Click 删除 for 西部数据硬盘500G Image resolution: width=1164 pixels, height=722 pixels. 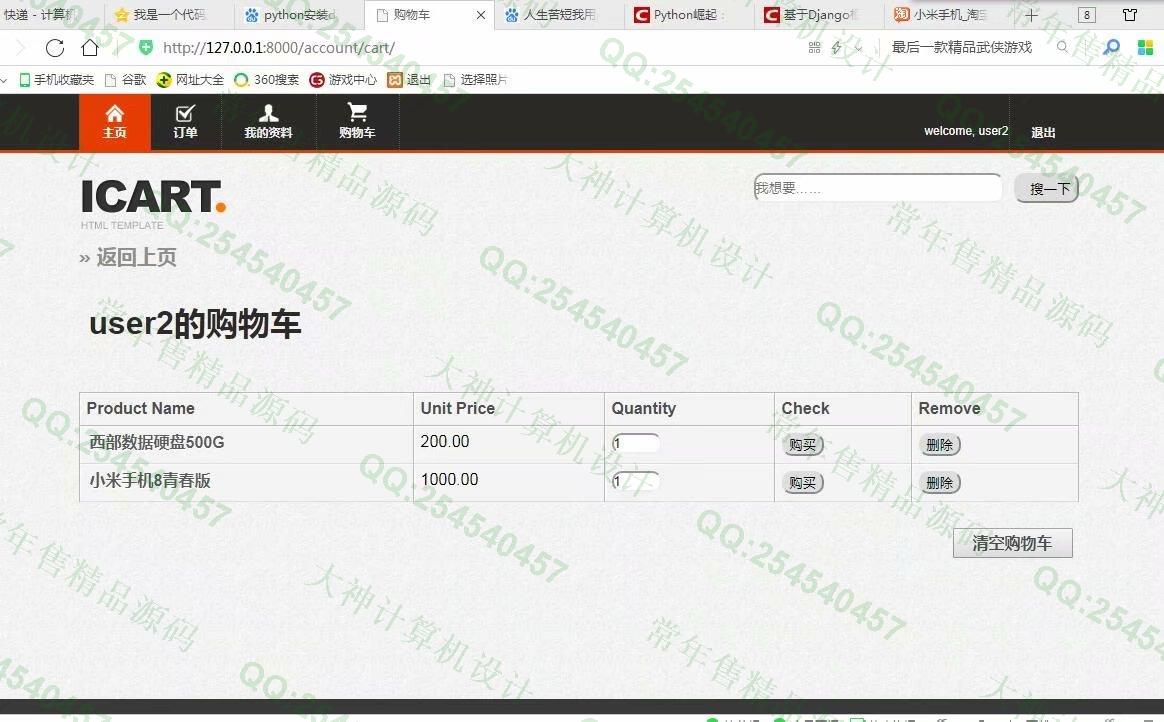[x=940, y=444]
